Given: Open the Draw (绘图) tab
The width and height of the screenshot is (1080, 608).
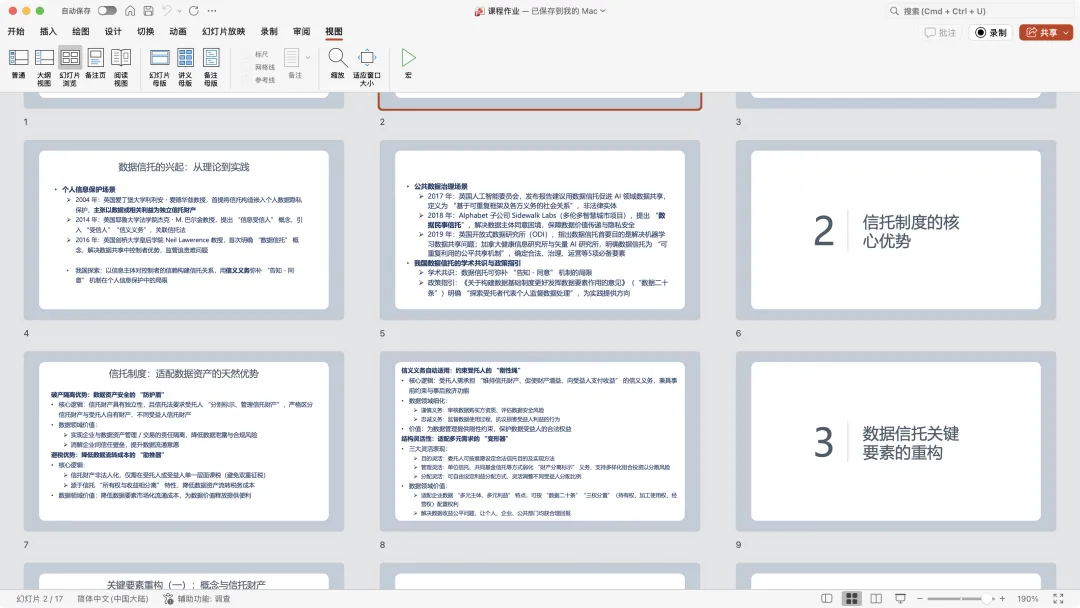Looking at the screenshot, I should (x=81, y=32).
